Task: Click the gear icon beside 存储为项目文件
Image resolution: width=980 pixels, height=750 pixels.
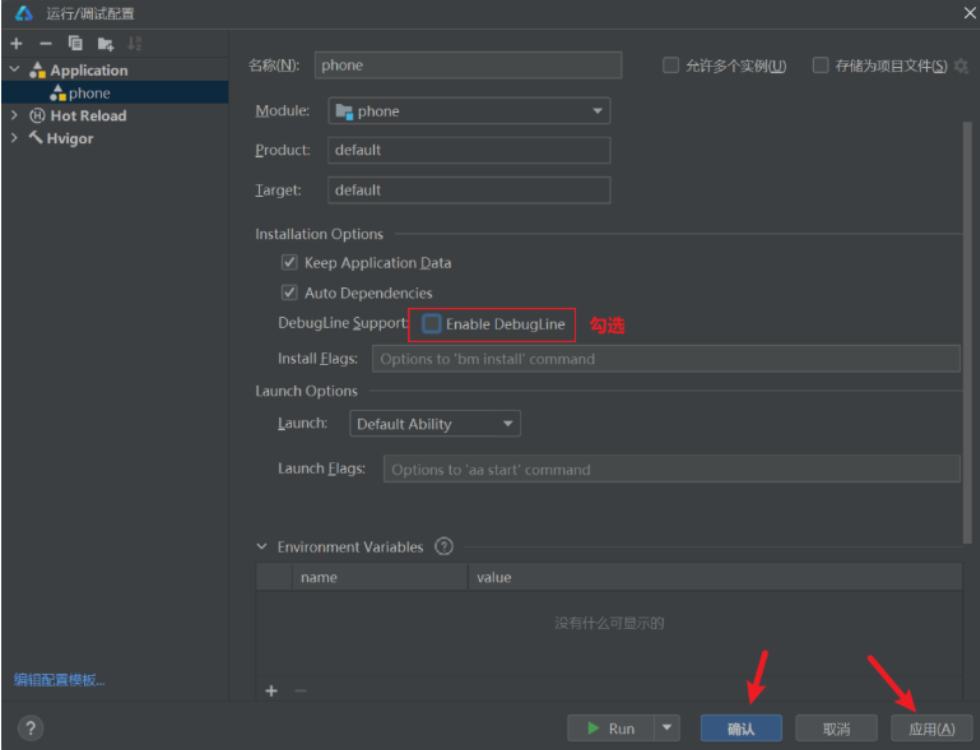Action: pyautogui.click(x=961, y=66)
